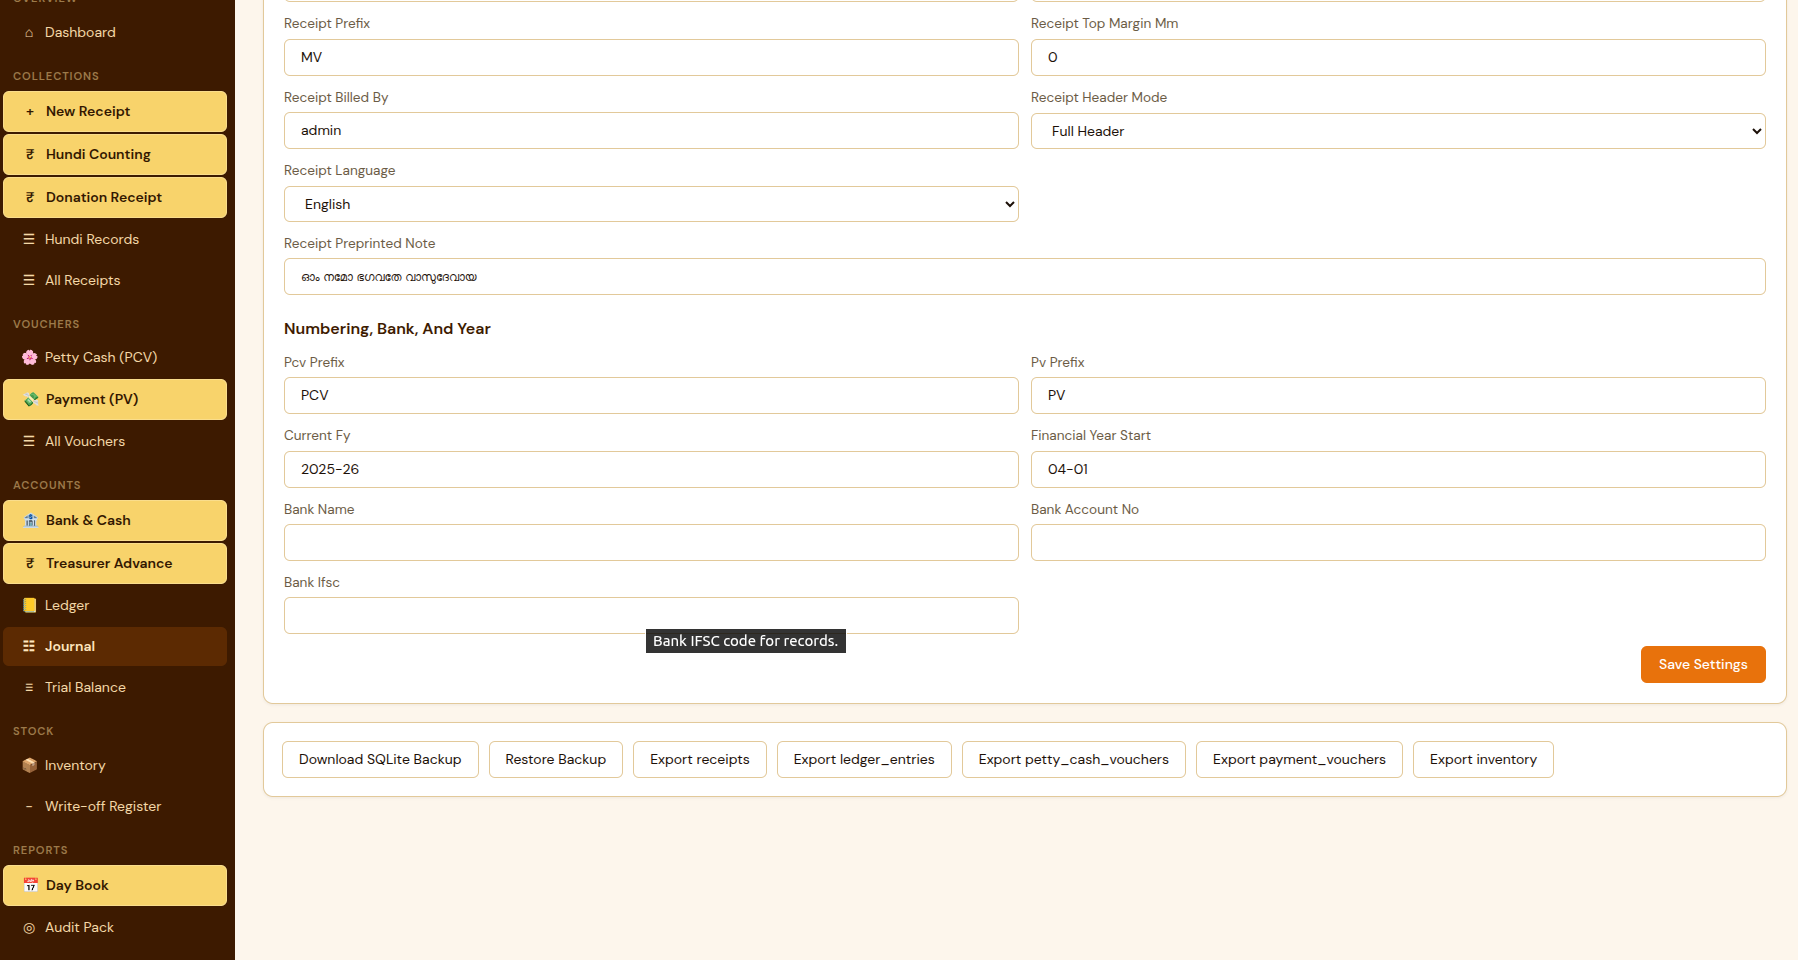This screenshot has height=960, width=1798.
Task: Click the Dashboard home icon
Action: pyautogui.click(x=29, y=33)
